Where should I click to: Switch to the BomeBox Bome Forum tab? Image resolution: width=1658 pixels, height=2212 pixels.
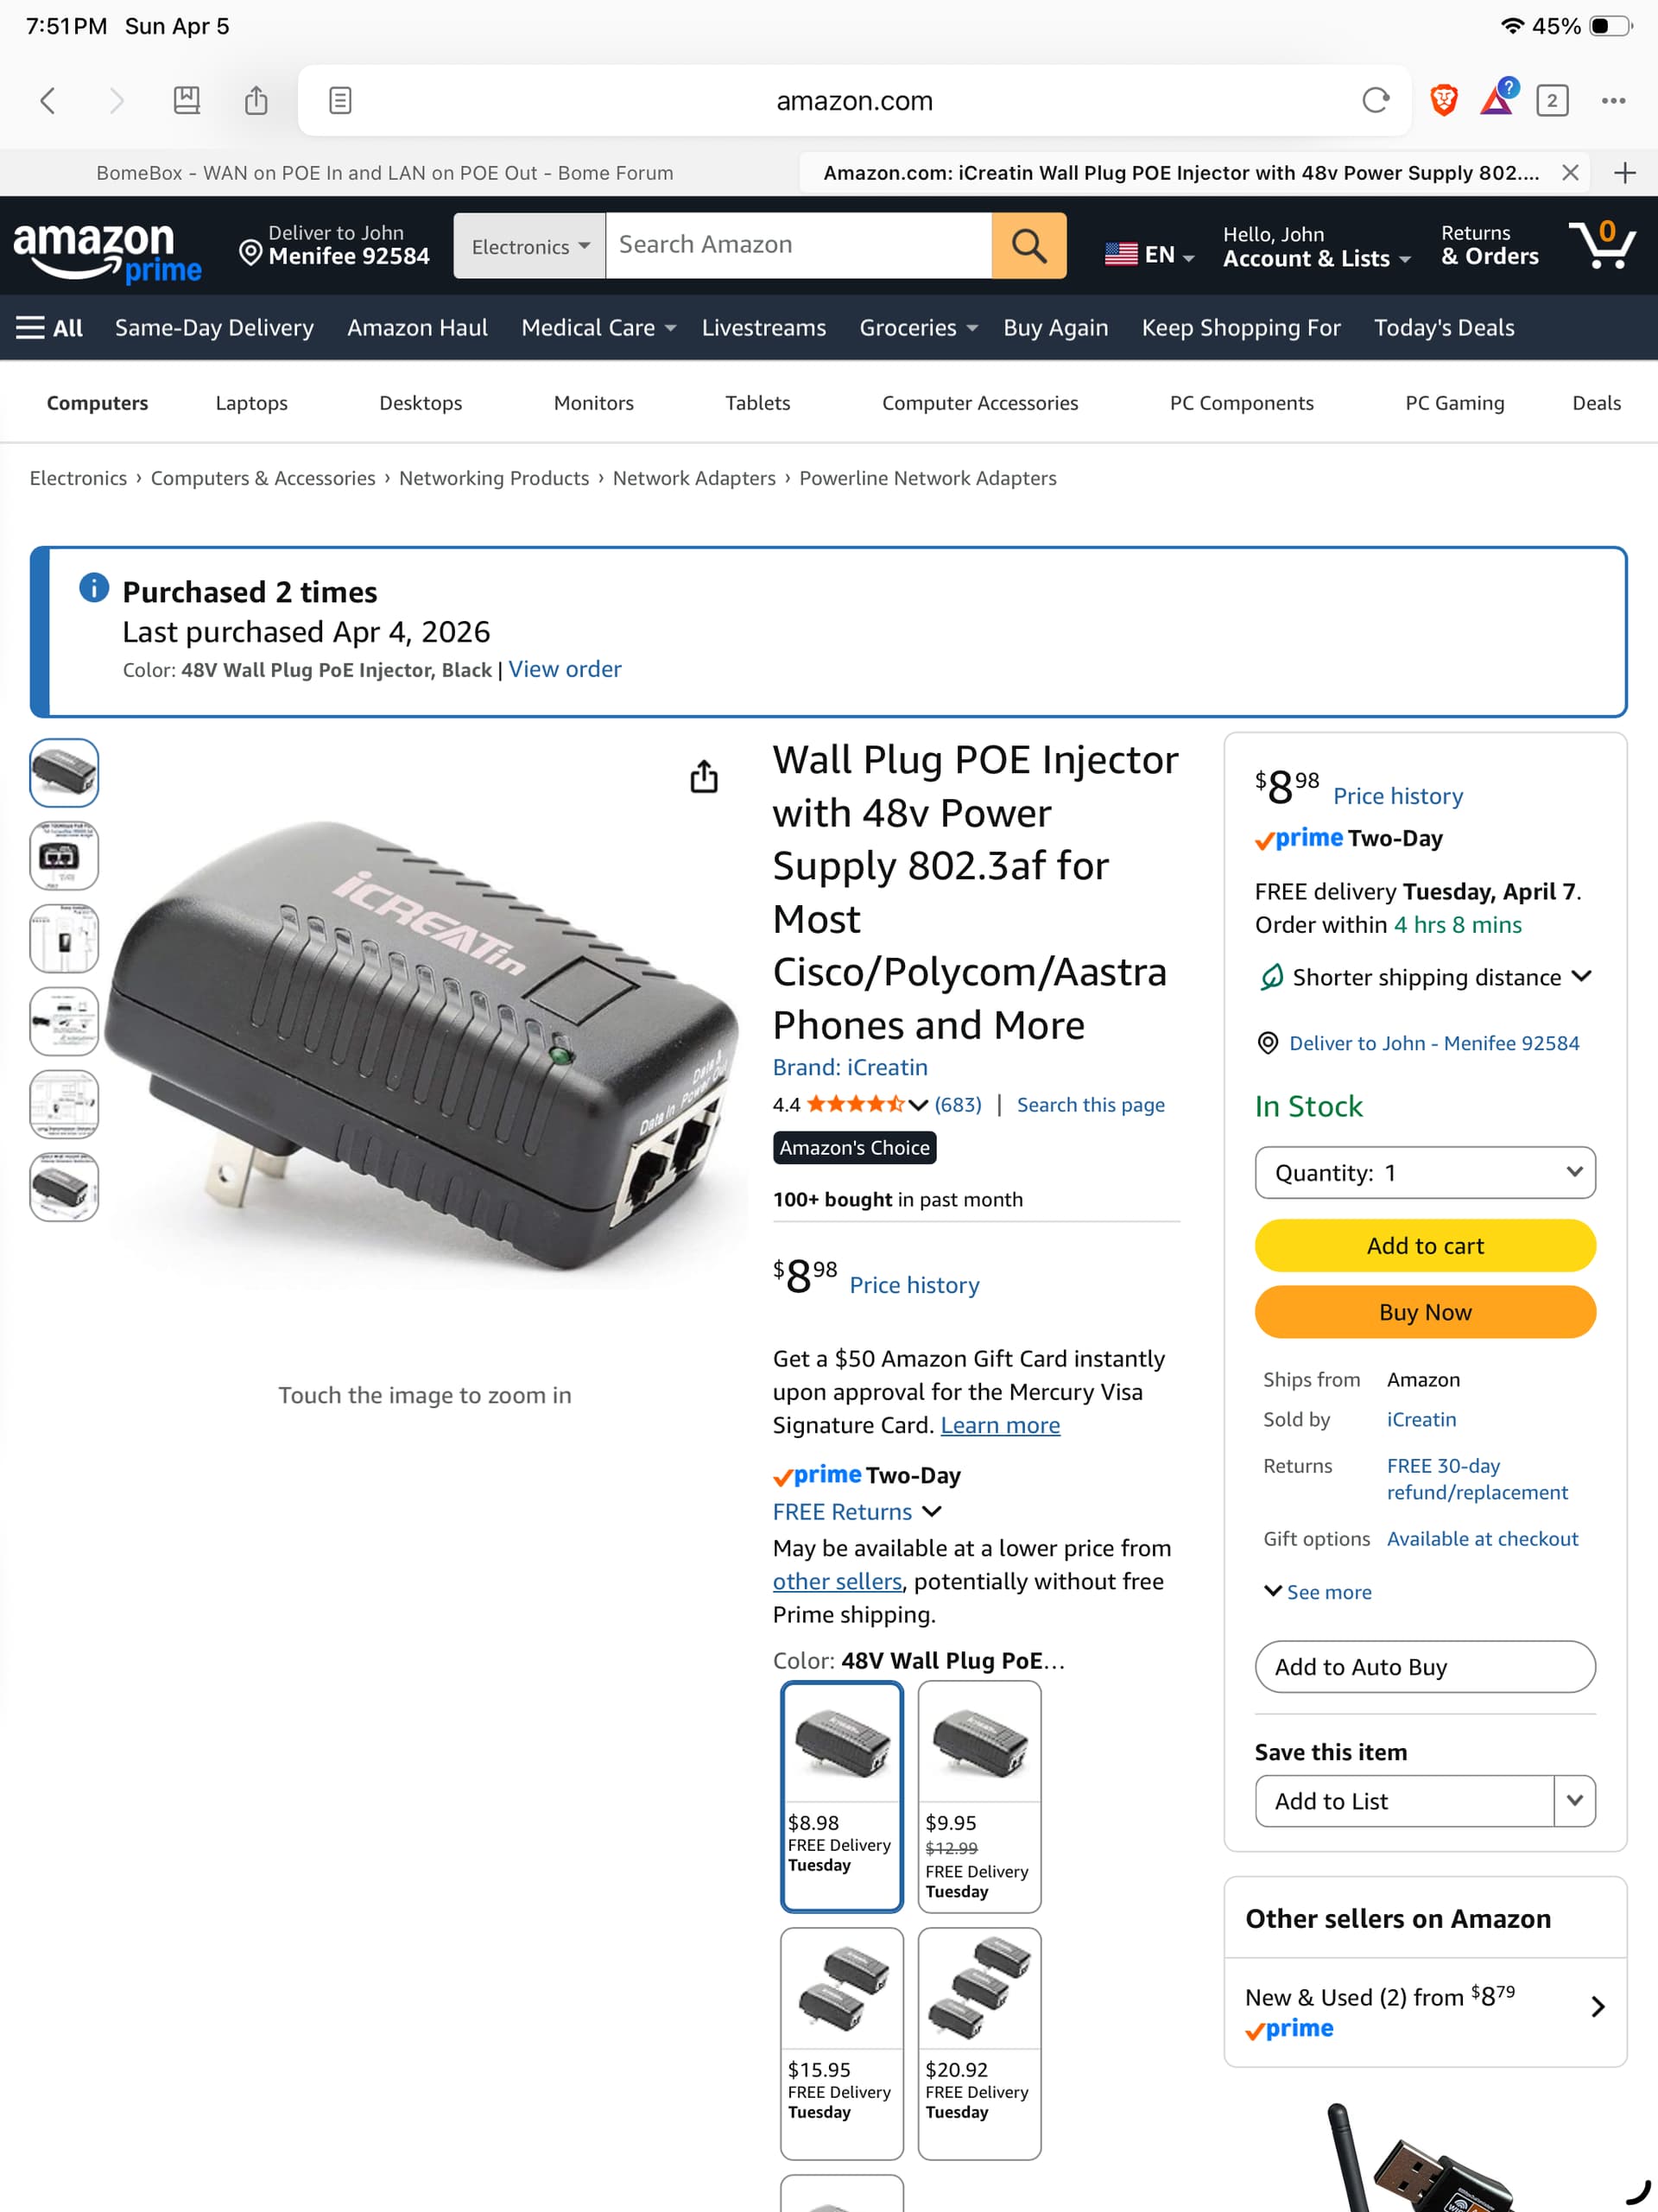385,173
